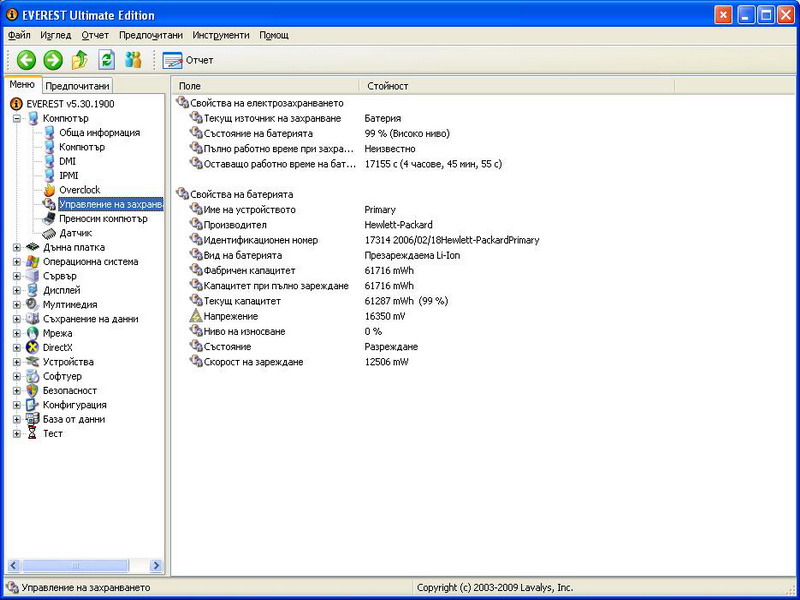The image size is (800, 600).
Task: Click the Конфигурация icon
Action: point(32,405)
